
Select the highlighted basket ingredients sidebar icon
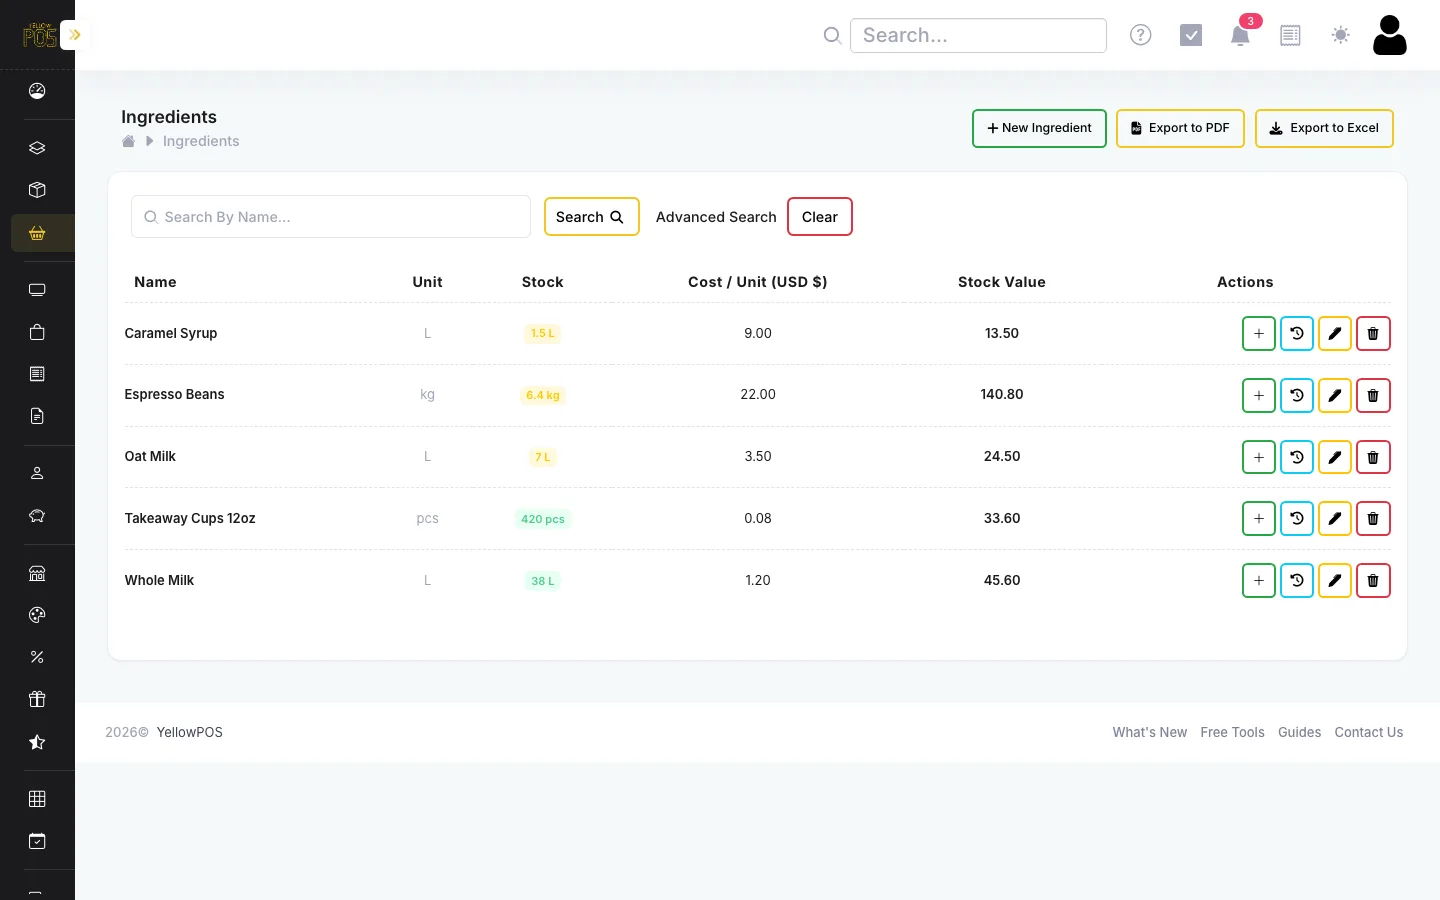pyautogui.click(x=37, y=233)
